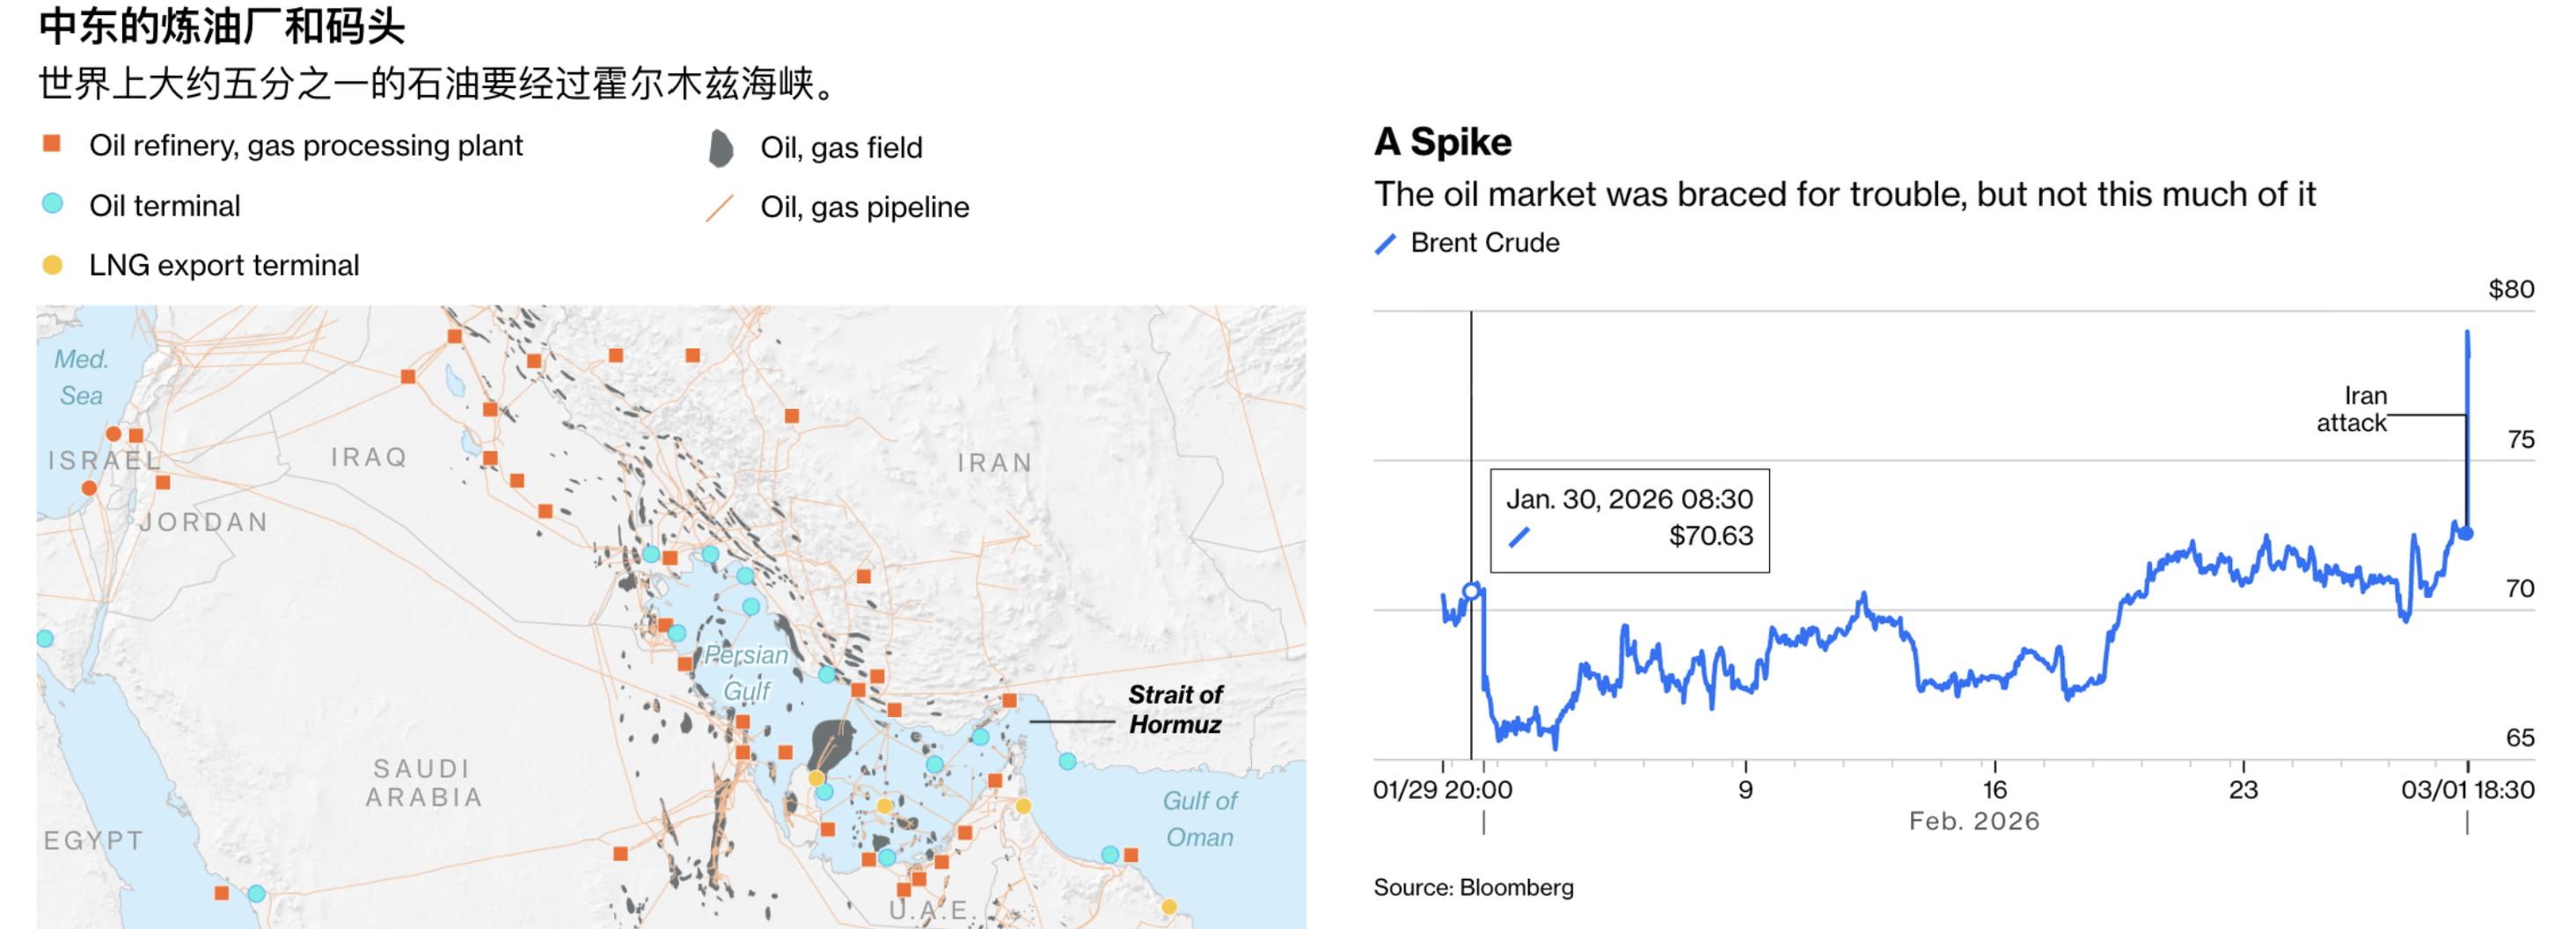Screen dimensions: 2576x929
Task: Click the 03/01 18:30 time axis label
Action: coord(2467,789)
